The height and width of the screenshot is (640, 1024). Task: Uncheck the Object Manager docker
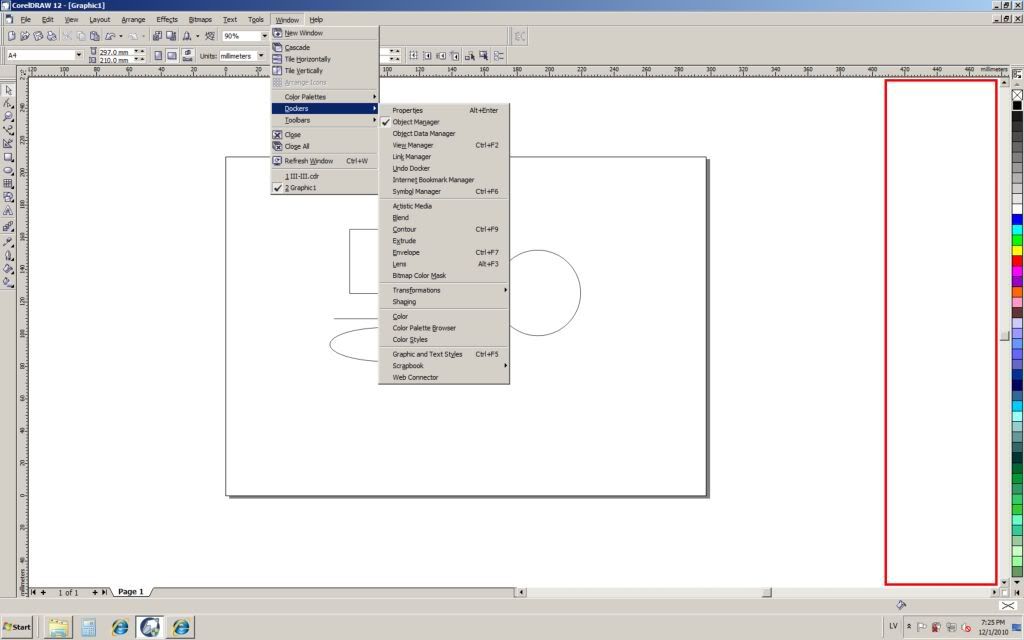[x=415, y=122]
